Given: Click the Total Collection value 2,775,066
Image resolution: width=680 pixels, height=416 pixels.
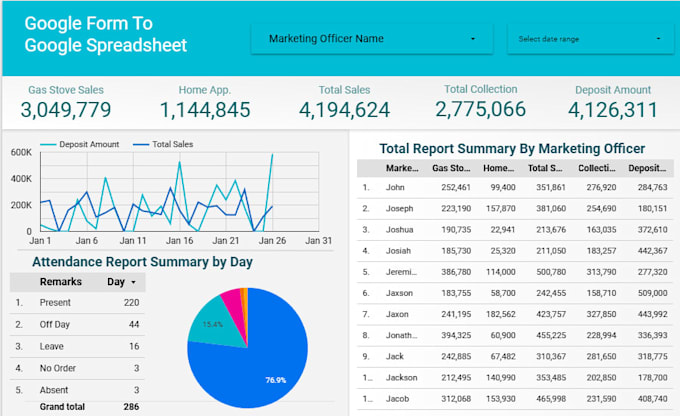Looking at the screenshot, I should point(481,109).
